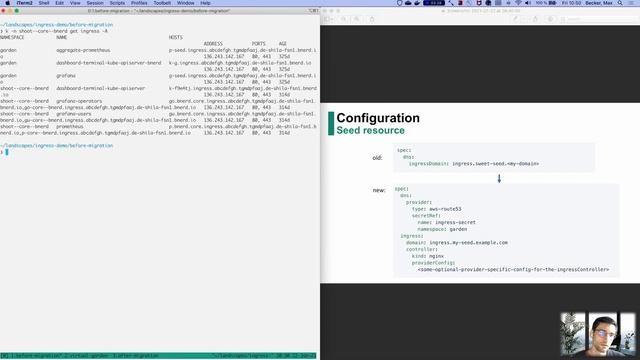Click the ADDRESS column header
Viewport: 640px width, 360px height.
coord(213,44)
